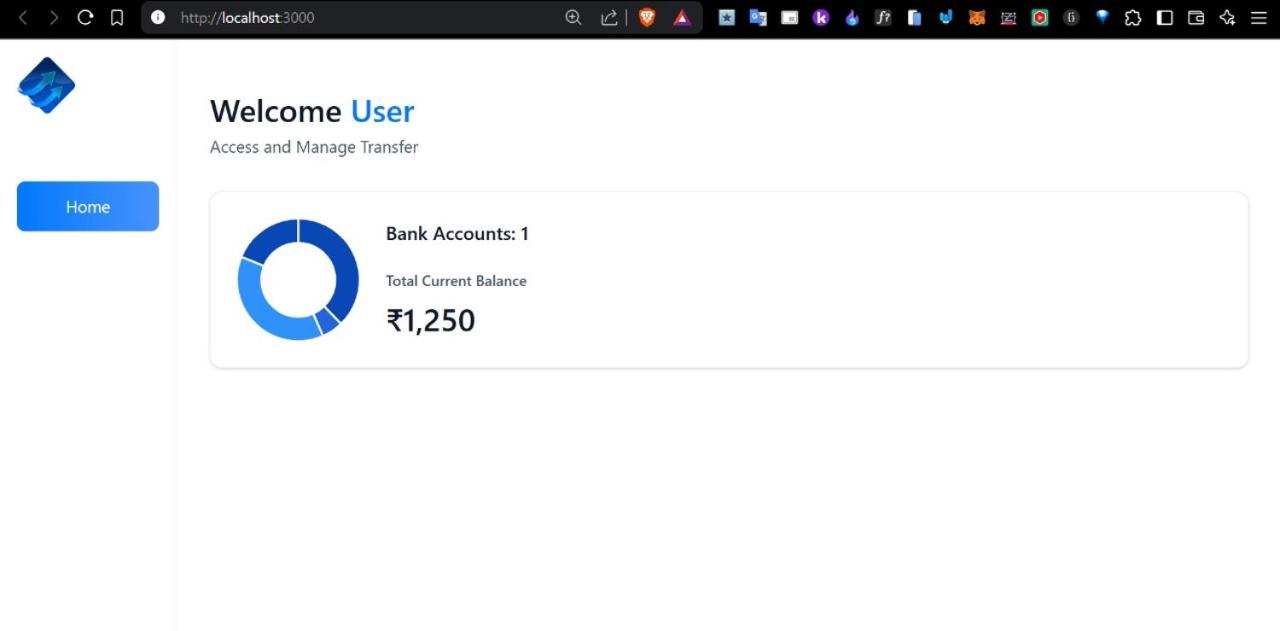
Task: Open the browser hamburger main menu
Action: pyautogui.click(x=1258, y=17)
